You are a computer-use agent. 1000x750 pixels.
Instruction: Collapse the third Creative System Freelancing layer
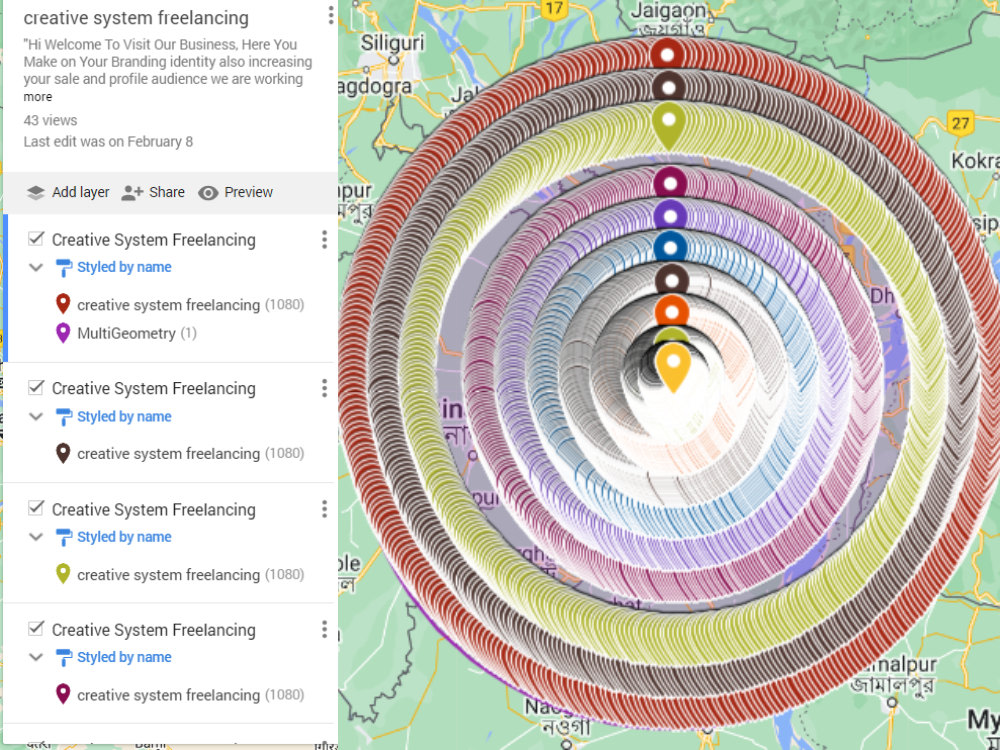click(x=35, y=537)
